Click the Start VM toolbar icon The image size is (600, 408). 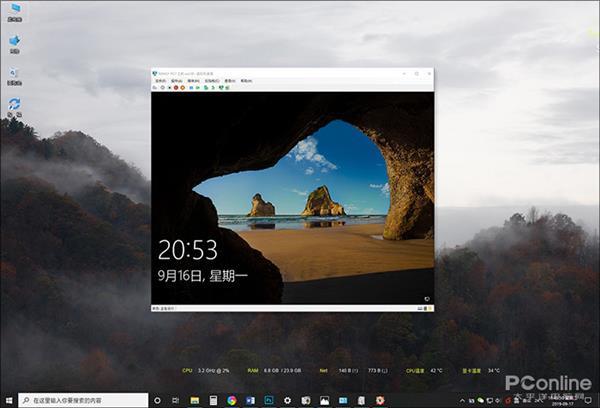pyautogui.click(x=162, y=87)
